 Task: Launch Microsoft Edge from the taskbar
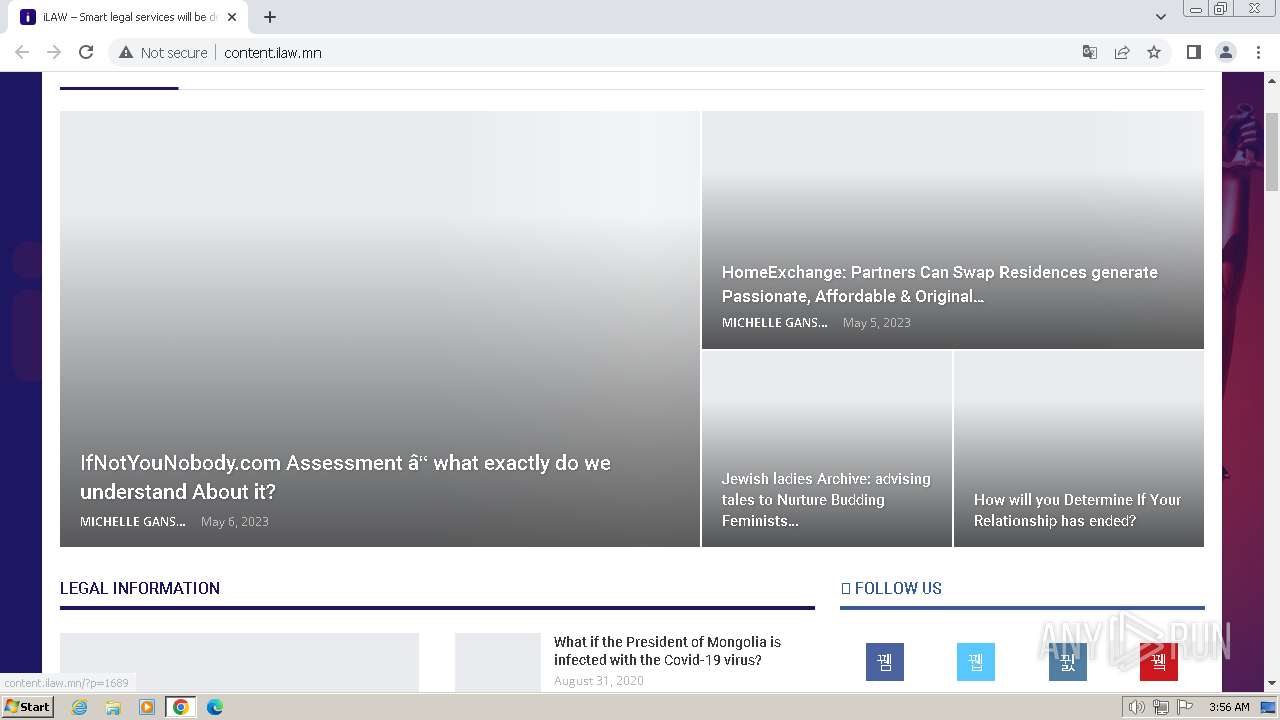point(214,707)
